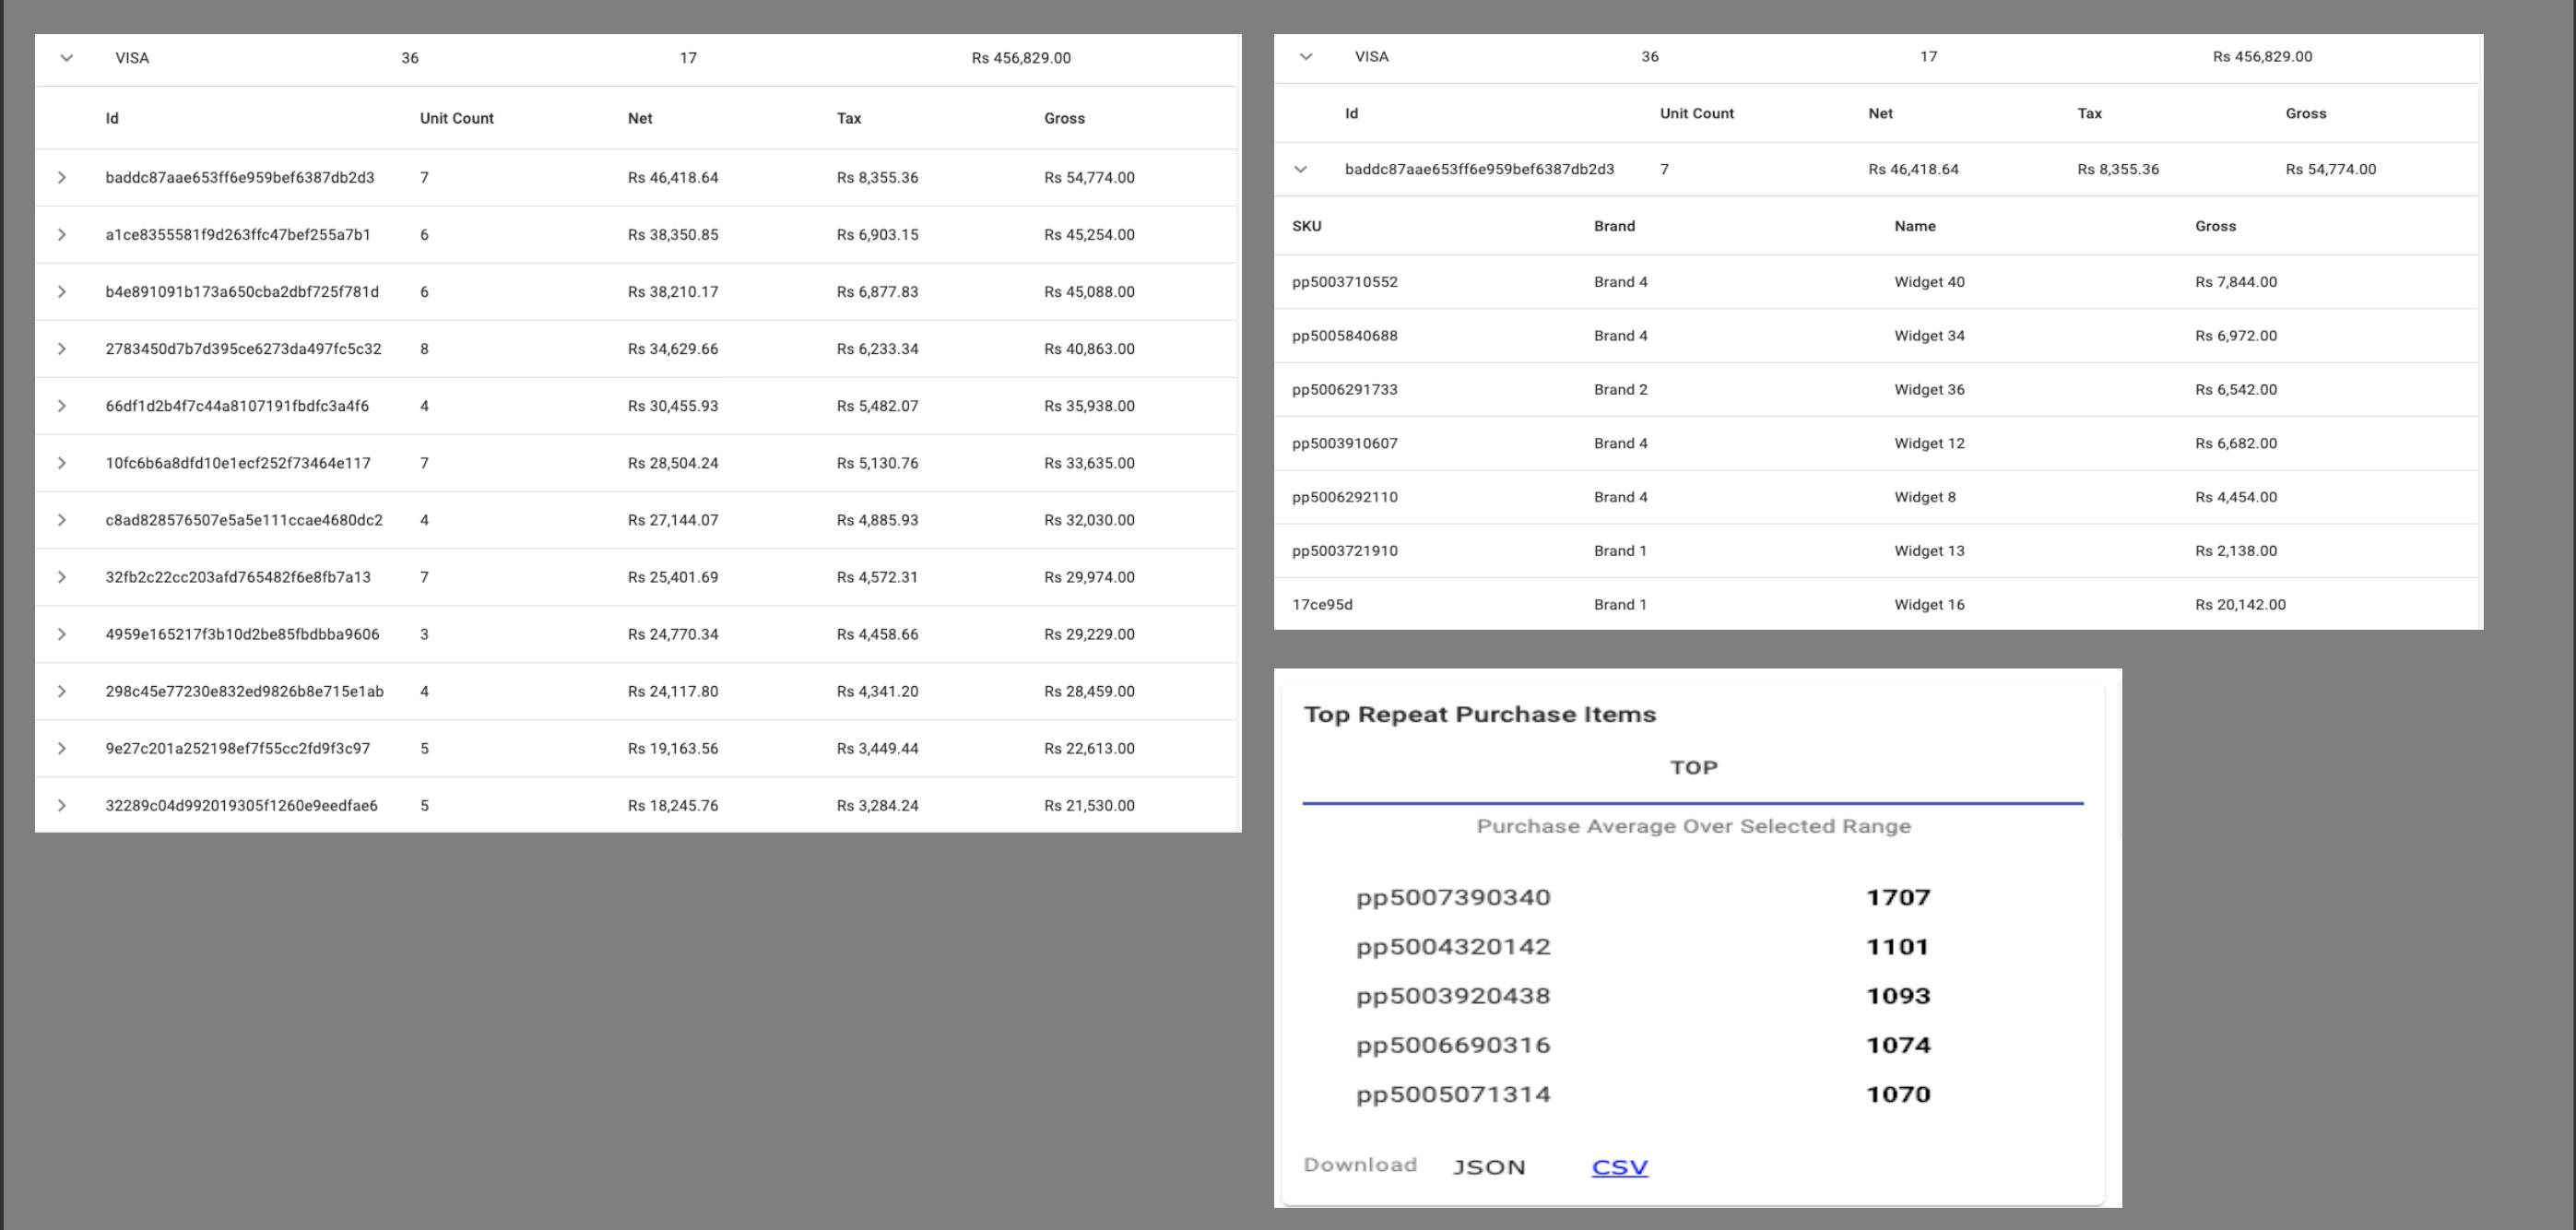
Task: Click the Tax column header in right panel
Action: (x=2088, y=113)
